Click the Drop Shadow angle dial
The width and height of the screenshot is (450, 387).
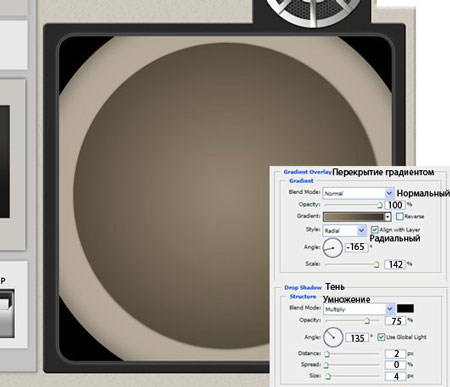333,337
